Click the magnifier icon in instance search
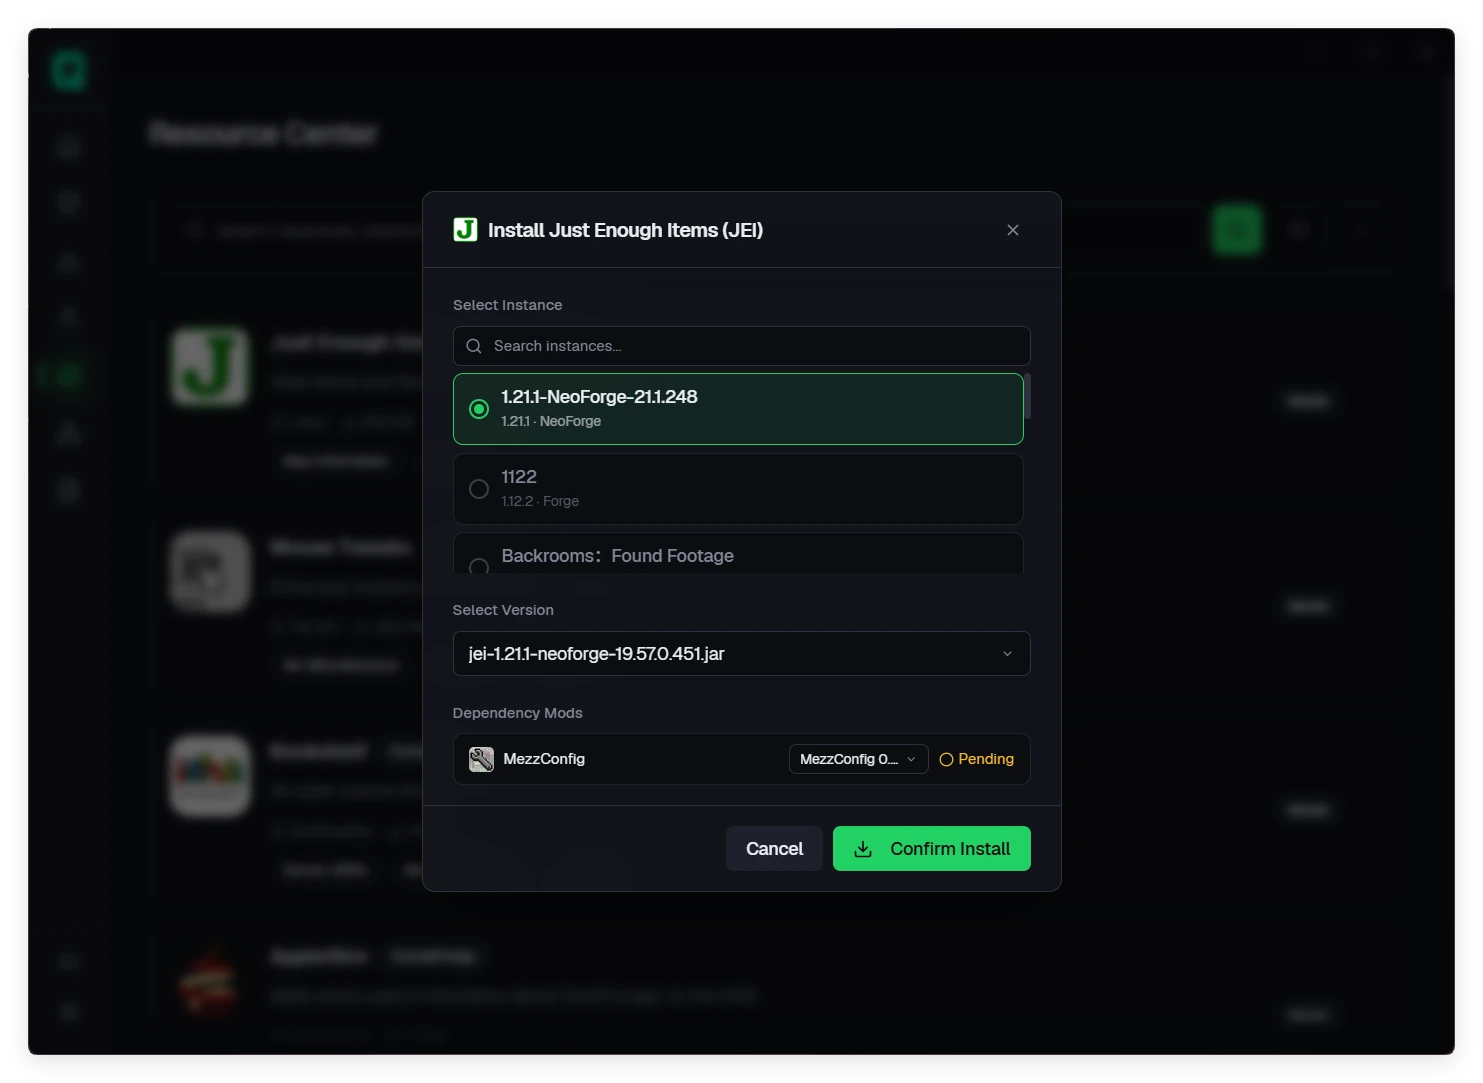The width and height of the screenshot is (1483, 1083). [474, 346]
